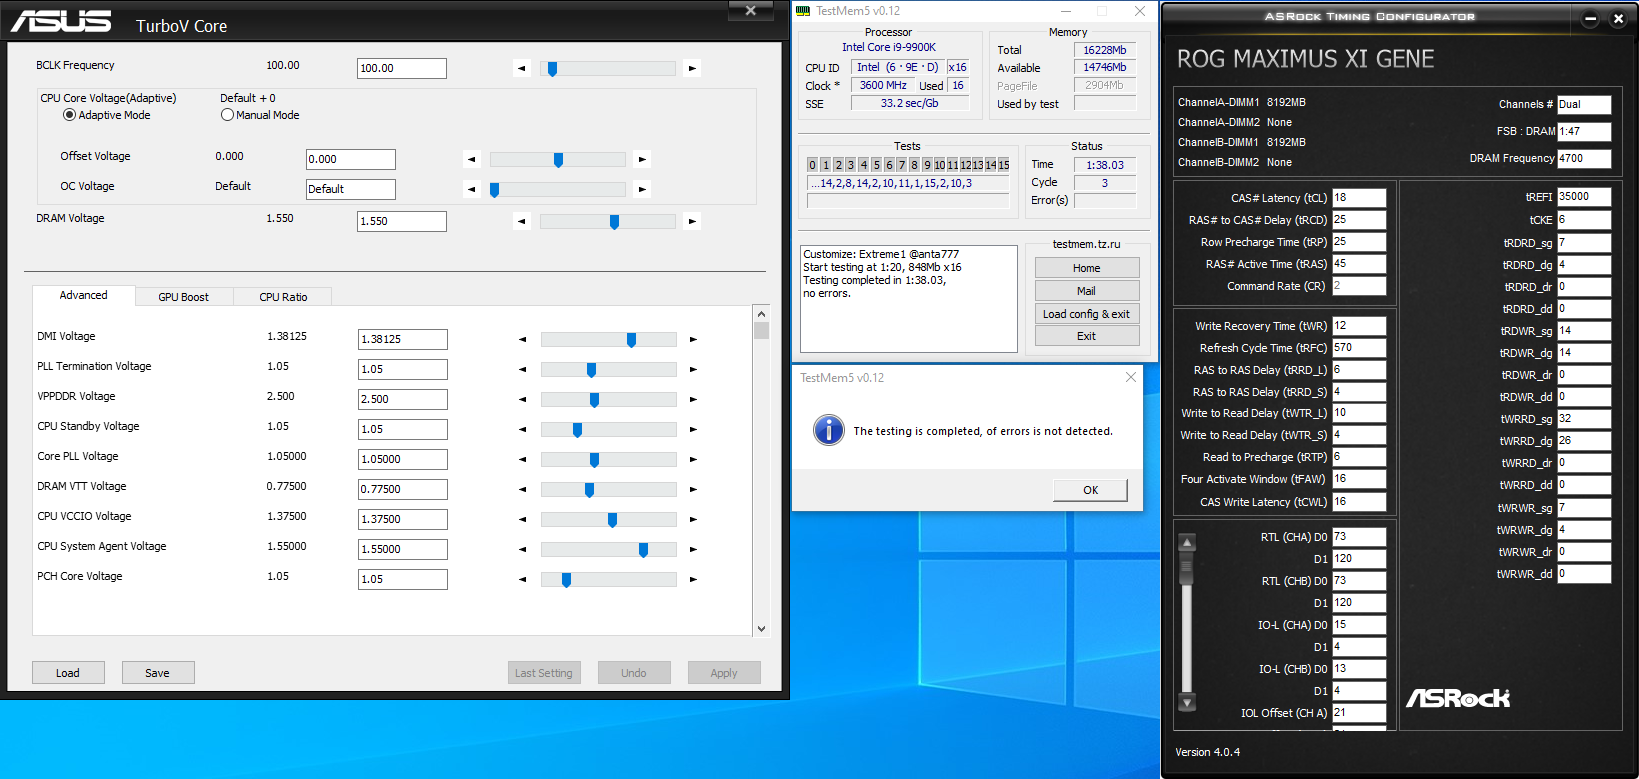This screenshot has width=1639, height=779.
Task: Click the DRAM Frequency value field
Action: 1584,158
